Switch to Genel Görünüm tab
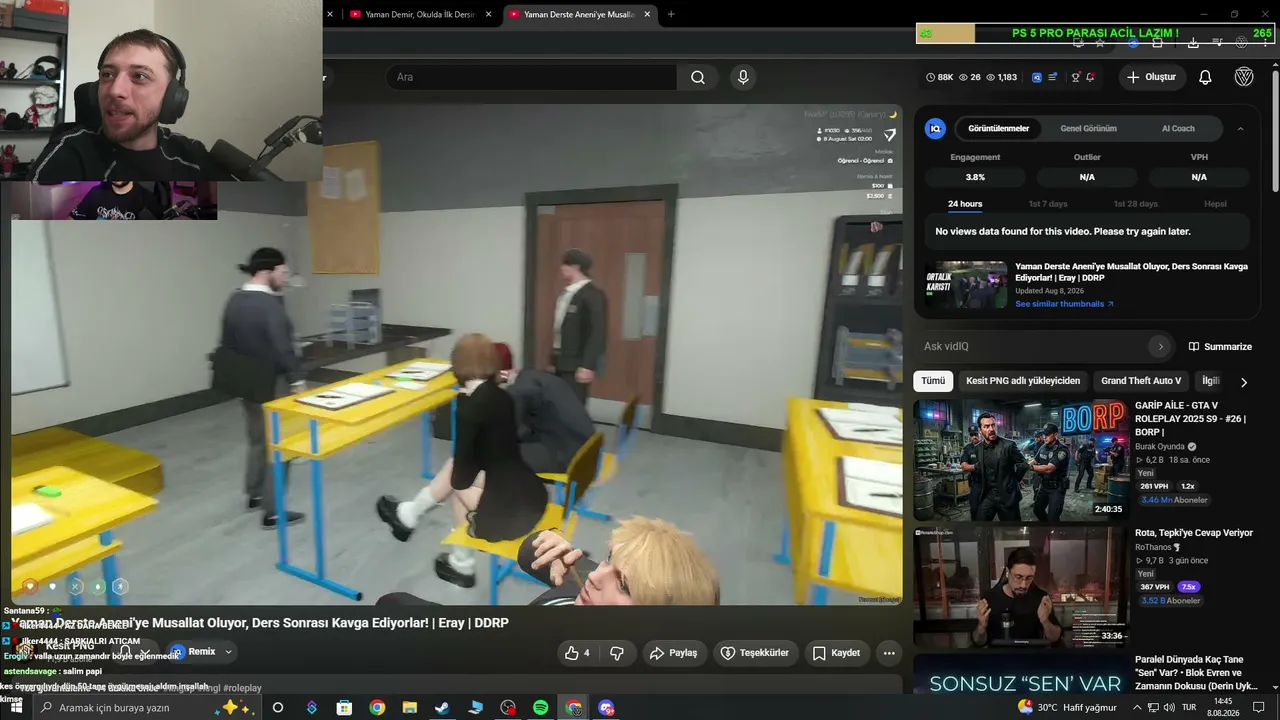 [1088, 129]
